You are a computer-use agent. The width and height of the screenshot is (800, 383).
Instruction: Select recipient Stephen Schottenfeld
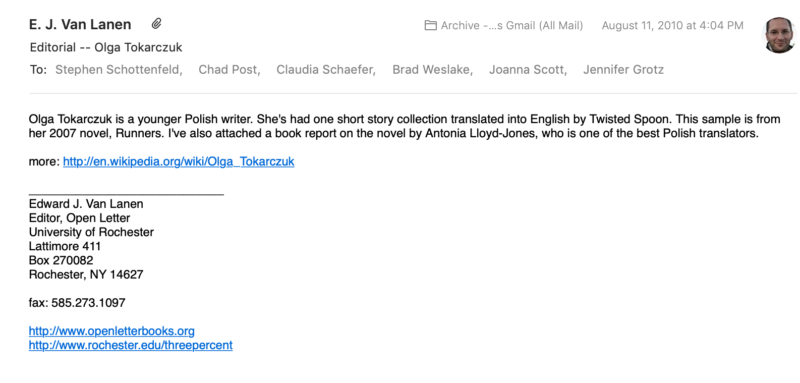[x=119, y=70]
